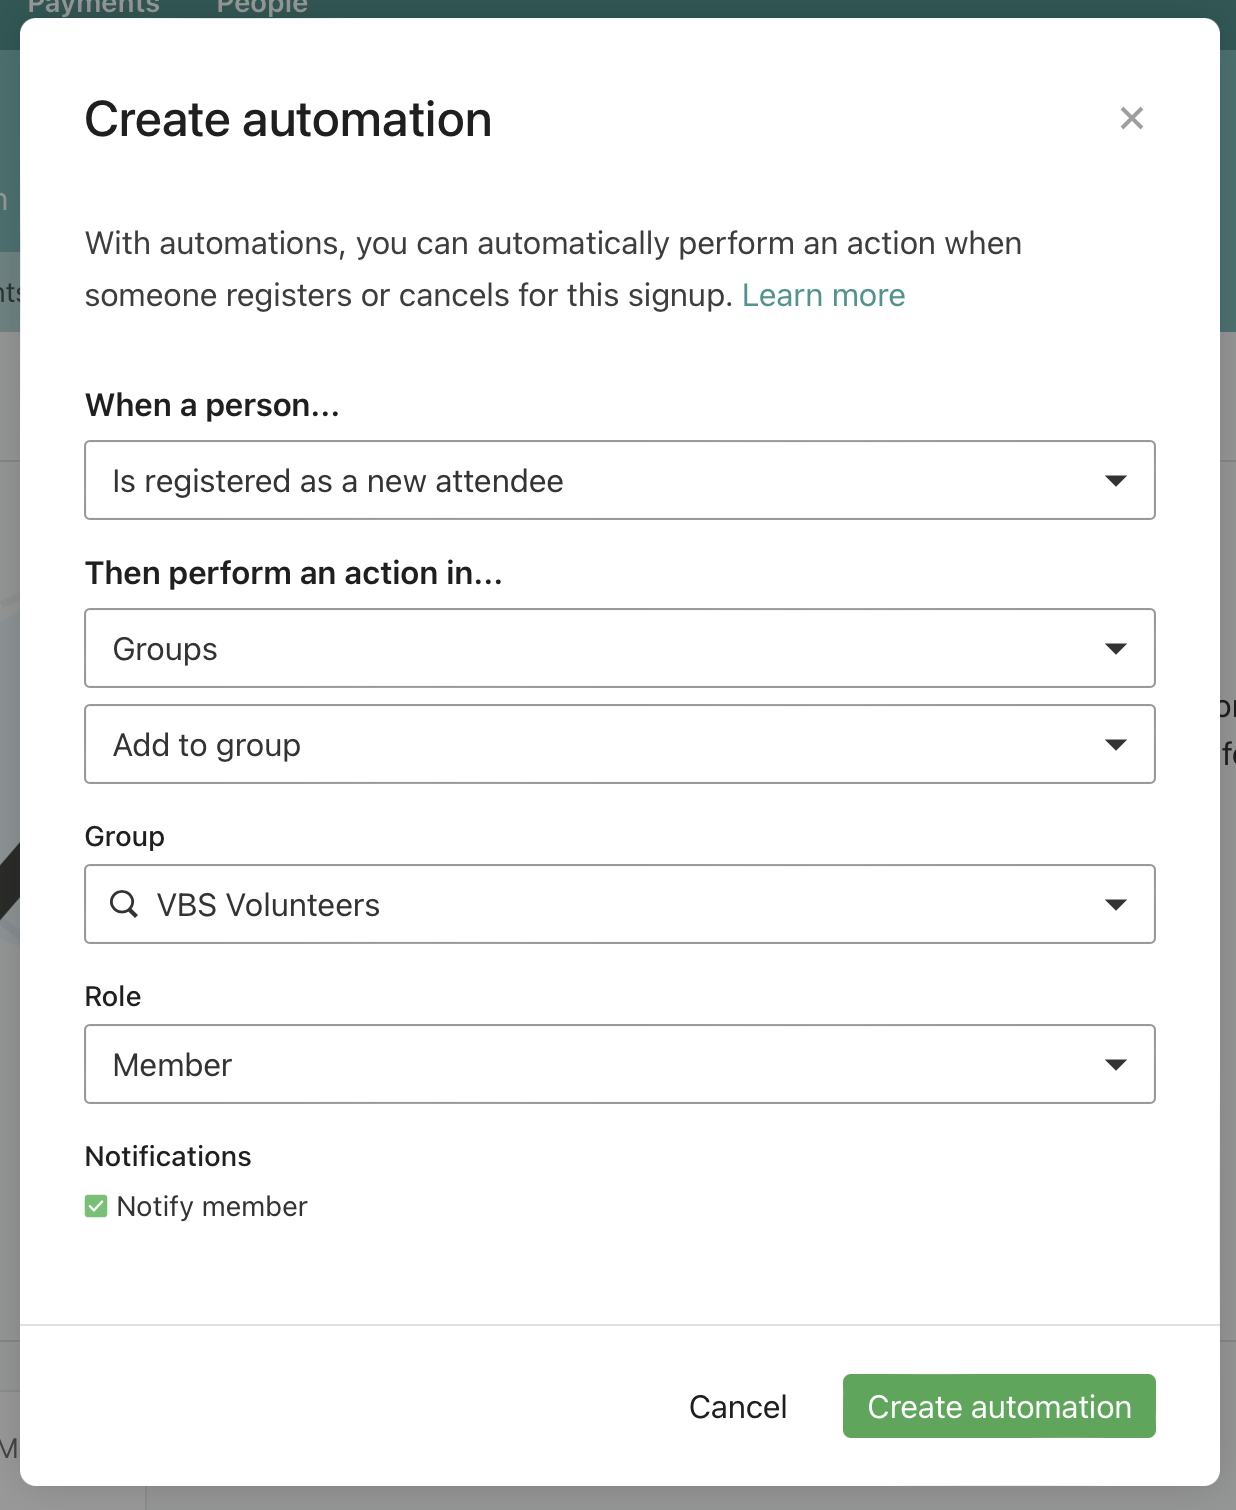Click the green Create automation button
Viewport: 1236px width, 1510px height.
tap(999, 1406)
